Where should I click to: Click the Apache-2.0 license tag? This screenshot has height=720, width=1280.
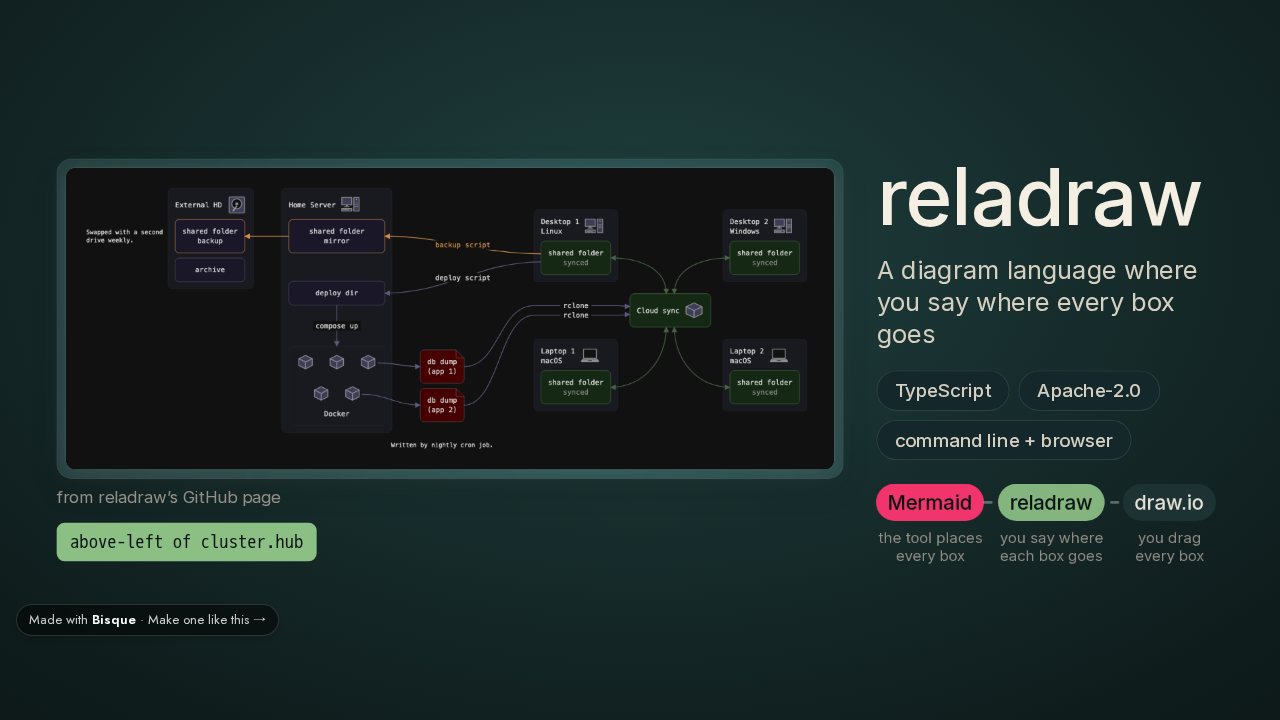[1089, 391]
